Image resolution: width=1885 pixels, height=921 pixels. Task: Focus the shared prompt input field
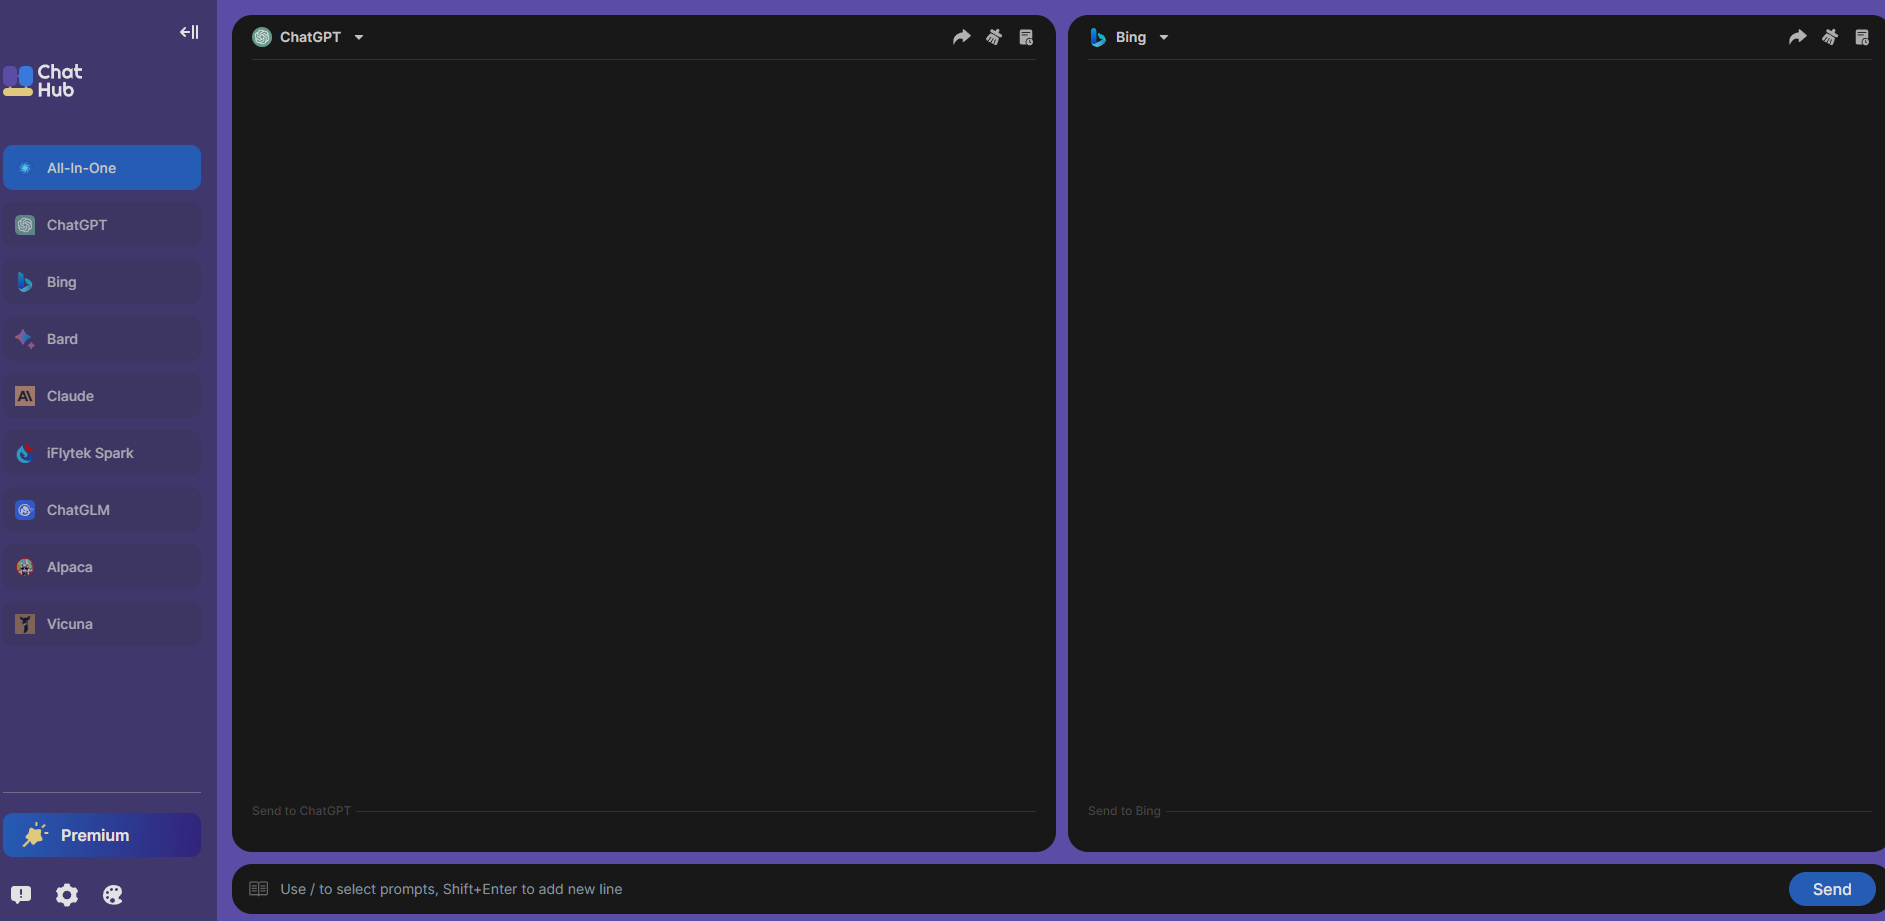click(1000, 889)
